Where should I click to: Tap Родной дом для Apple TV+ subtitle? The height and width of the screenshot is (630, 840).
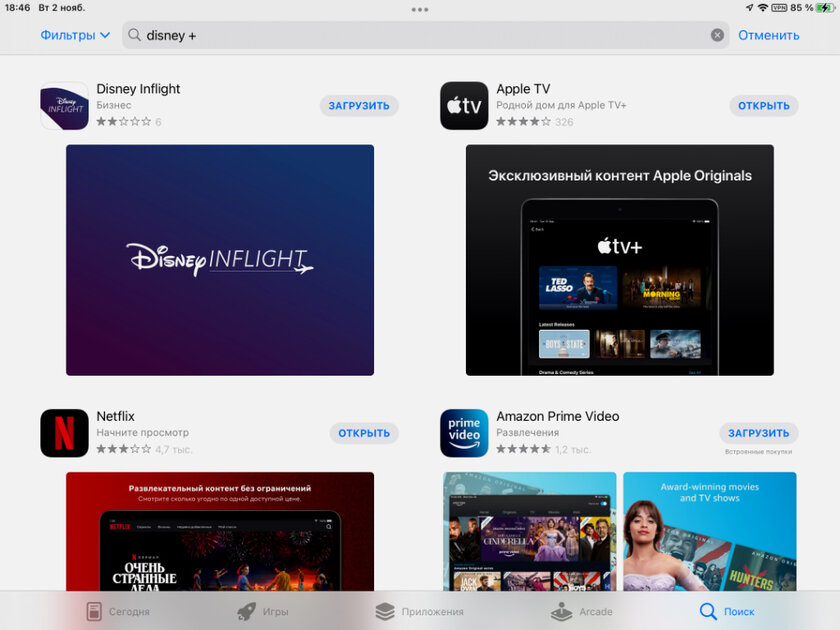point(561,105)
